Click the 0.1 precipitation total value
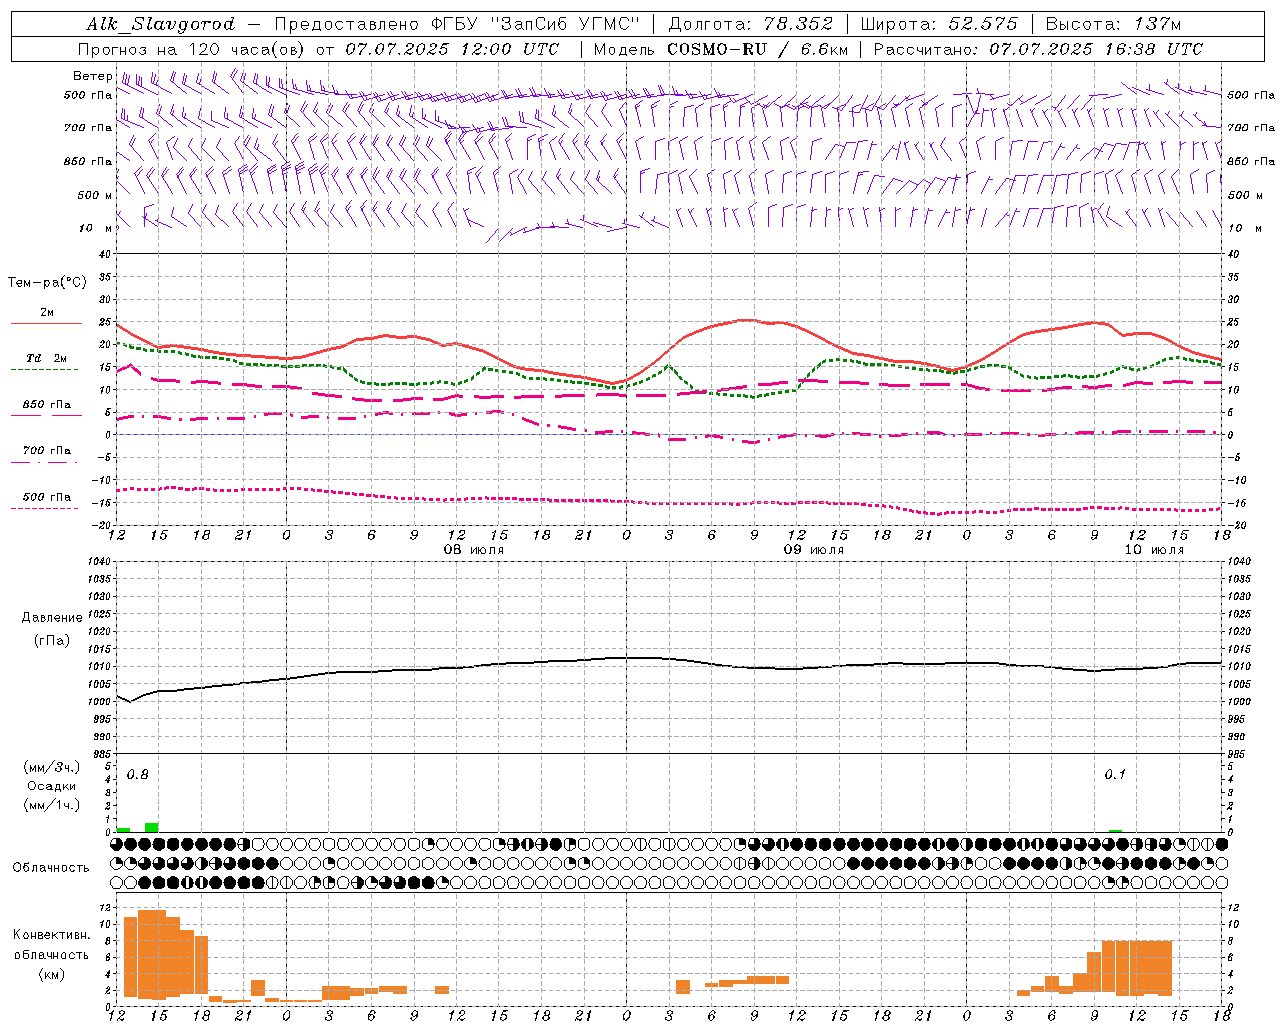Screen dimensions: 1280x1024 coord(1114,775)
